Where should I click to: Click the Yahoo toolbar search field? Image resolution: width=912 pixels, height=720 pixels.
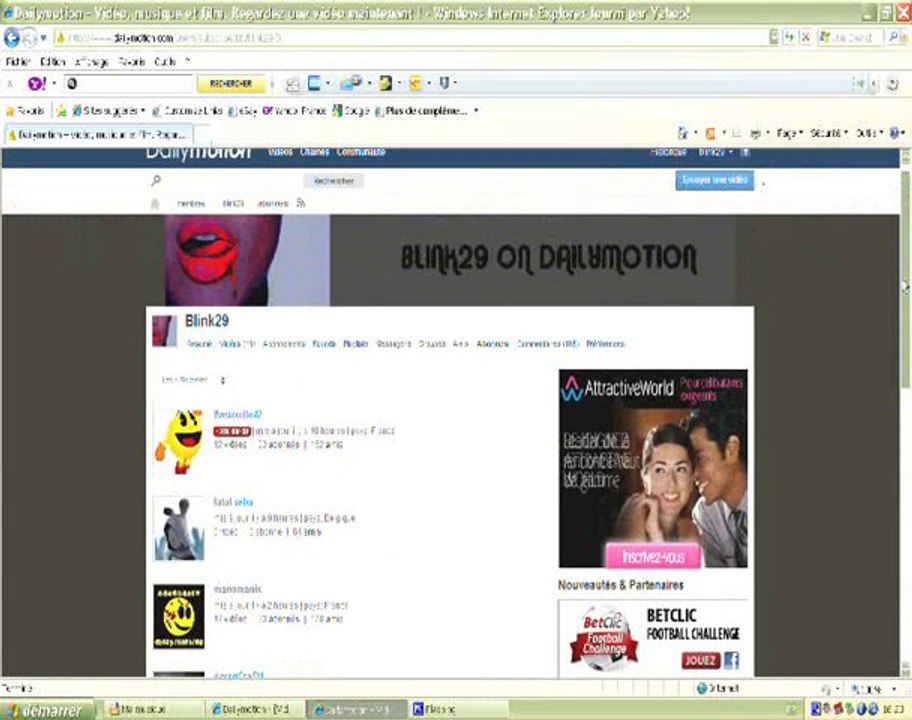point(128,84)
